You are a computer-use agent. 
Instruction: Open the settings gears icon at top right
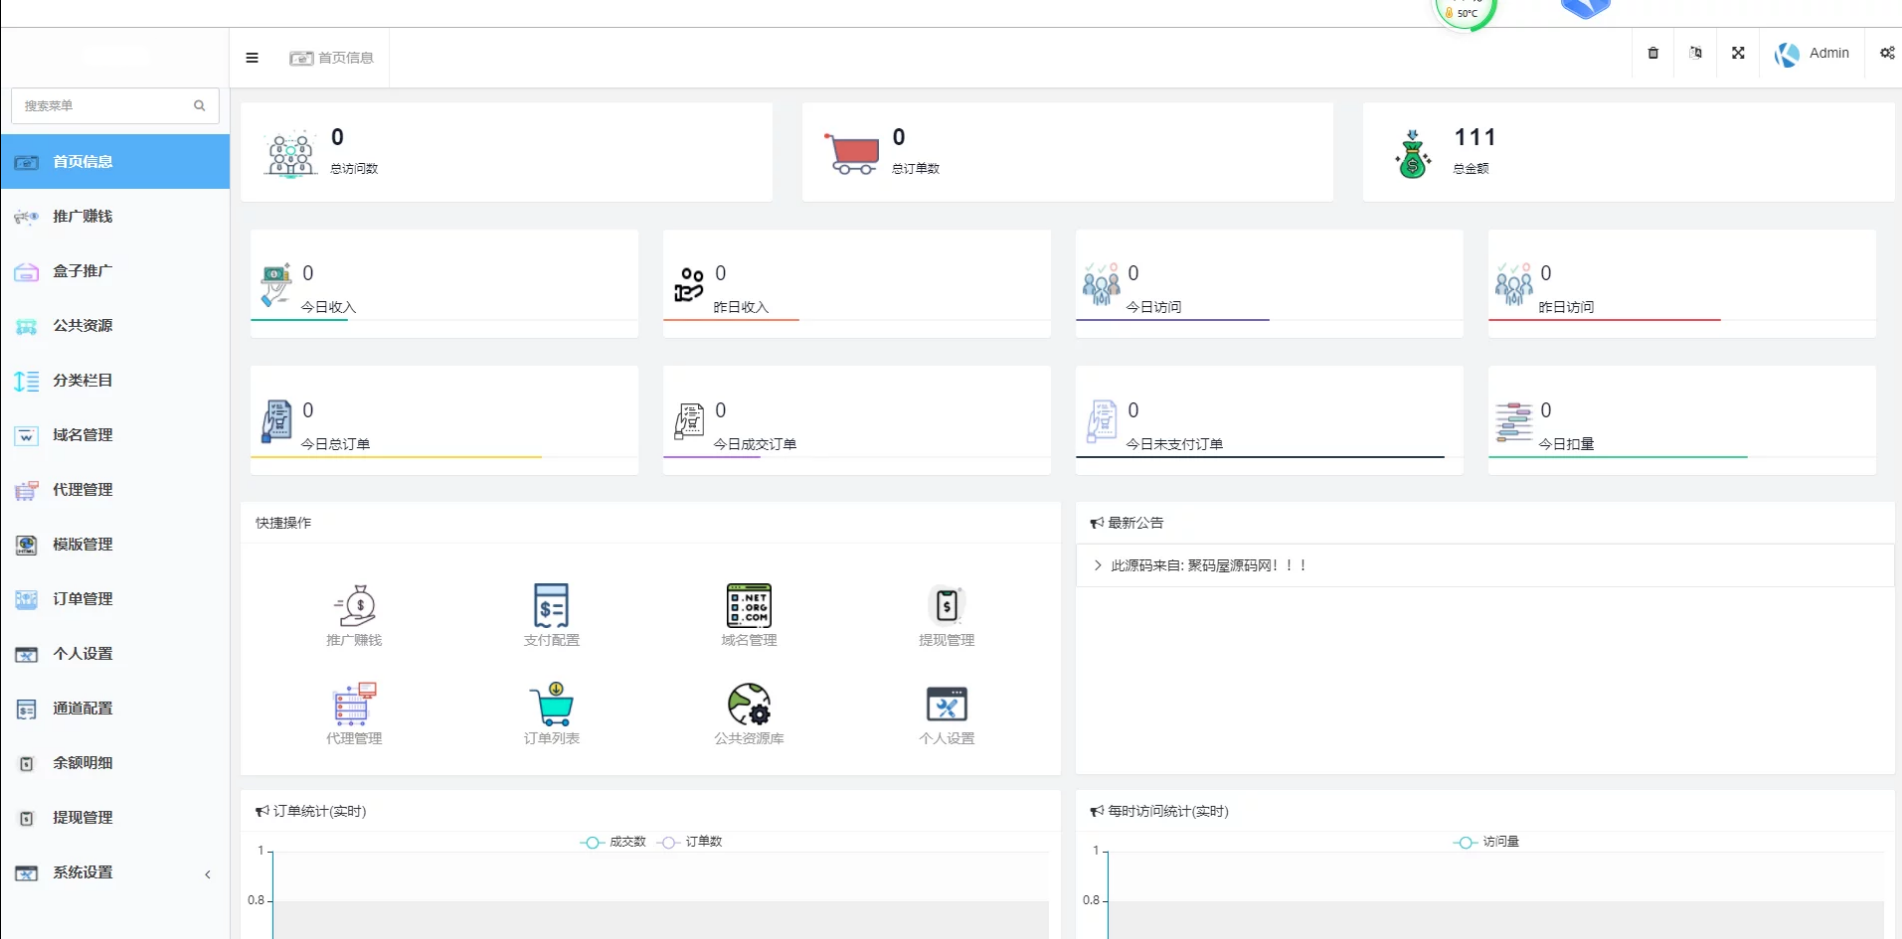1886,53
